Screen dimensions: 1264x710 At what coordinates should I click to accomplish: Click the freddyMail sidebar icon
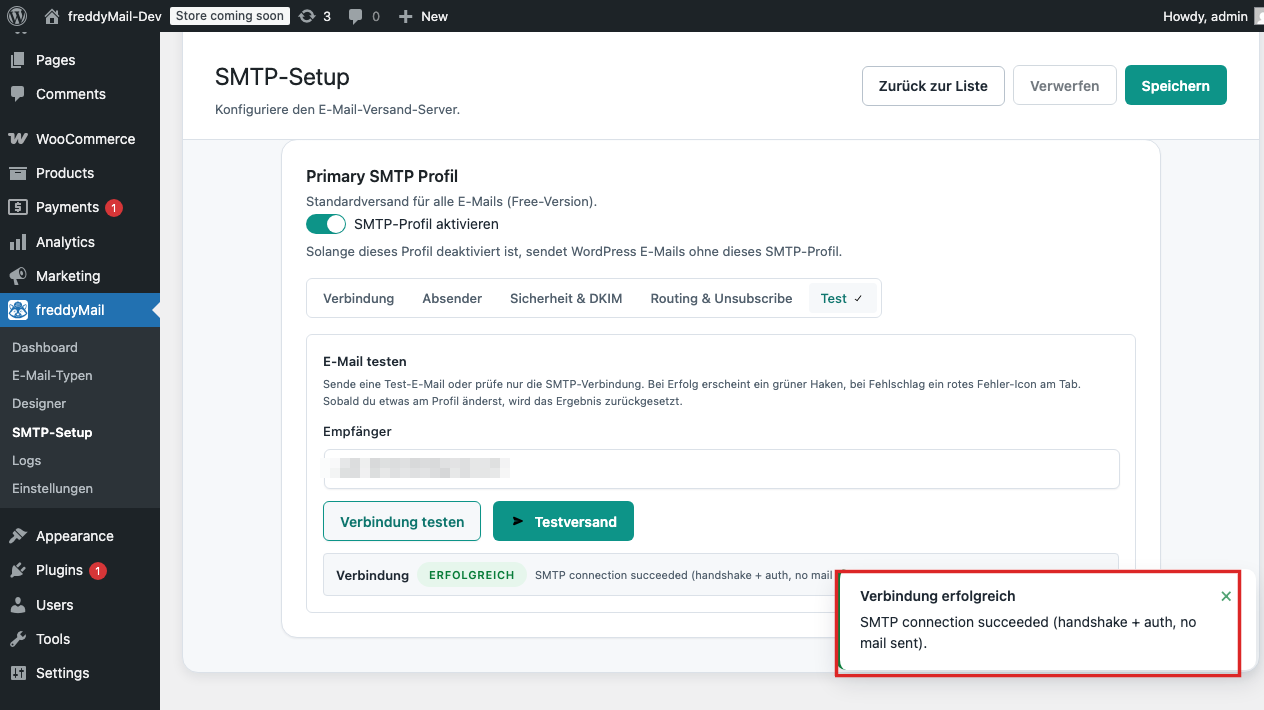(x=17, y=310)
